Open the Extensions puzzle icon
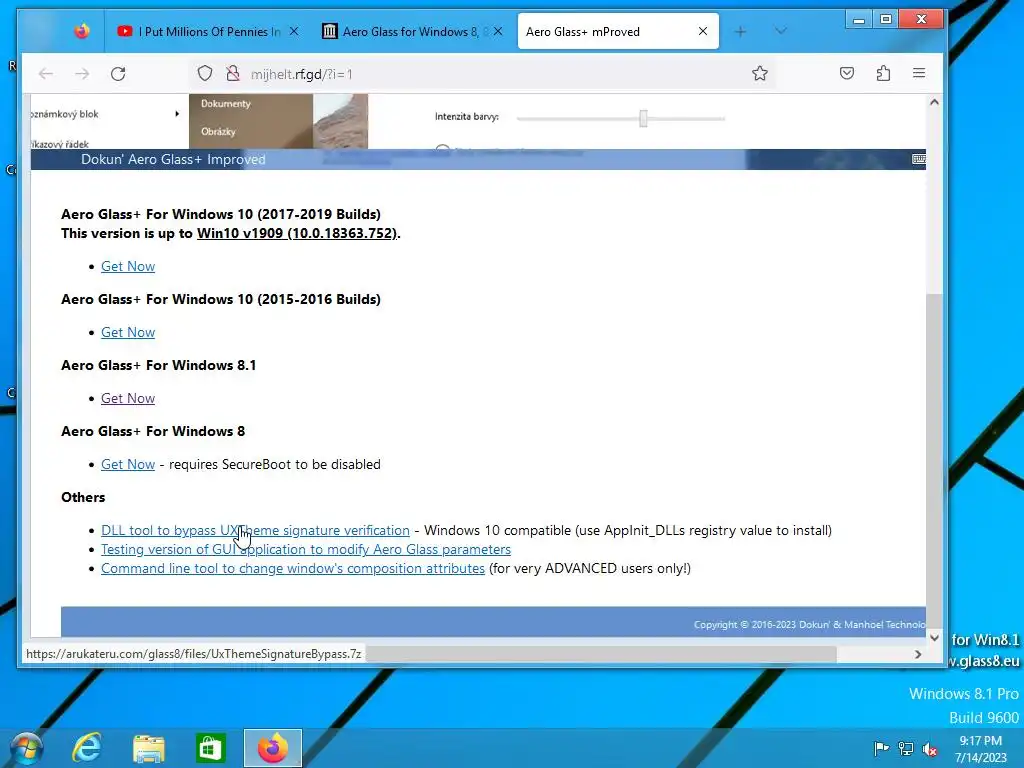1024x768 pixels. tap(883, 73)
